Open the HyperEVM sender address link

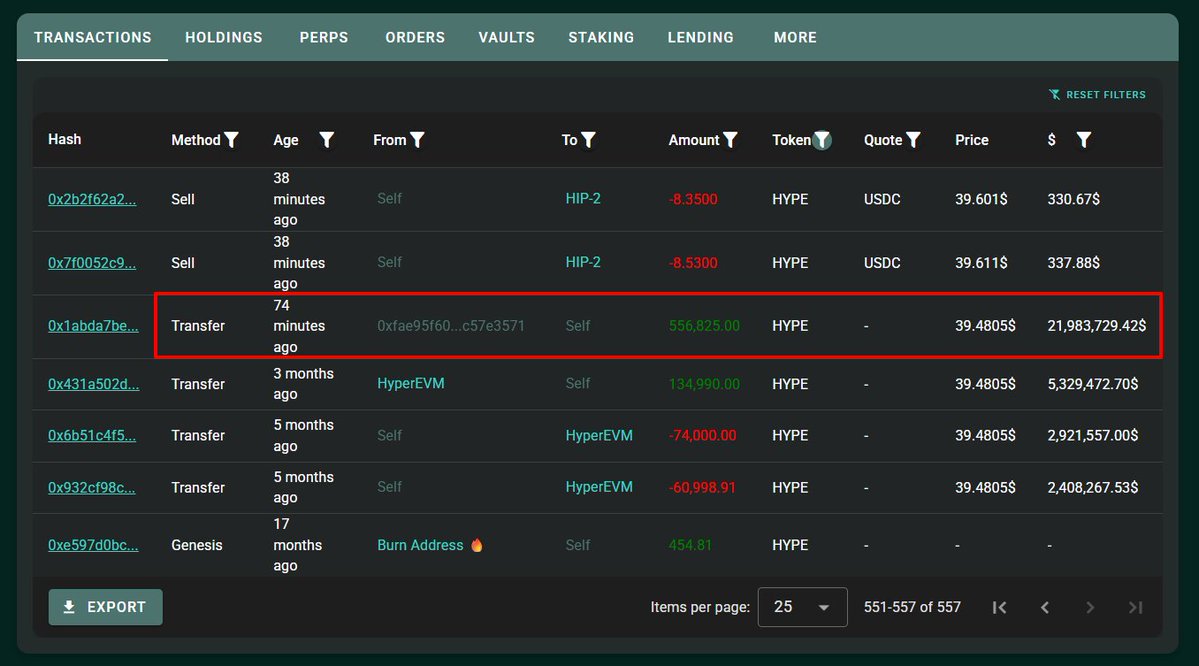[411, 383]
